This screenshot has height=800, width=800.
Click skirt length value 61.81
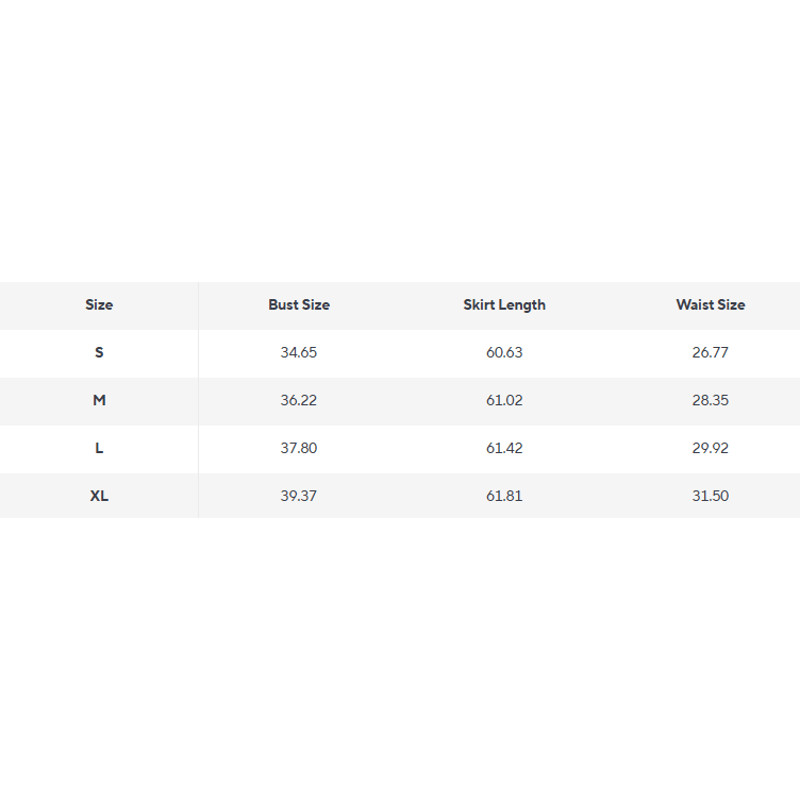coord(504,496)
